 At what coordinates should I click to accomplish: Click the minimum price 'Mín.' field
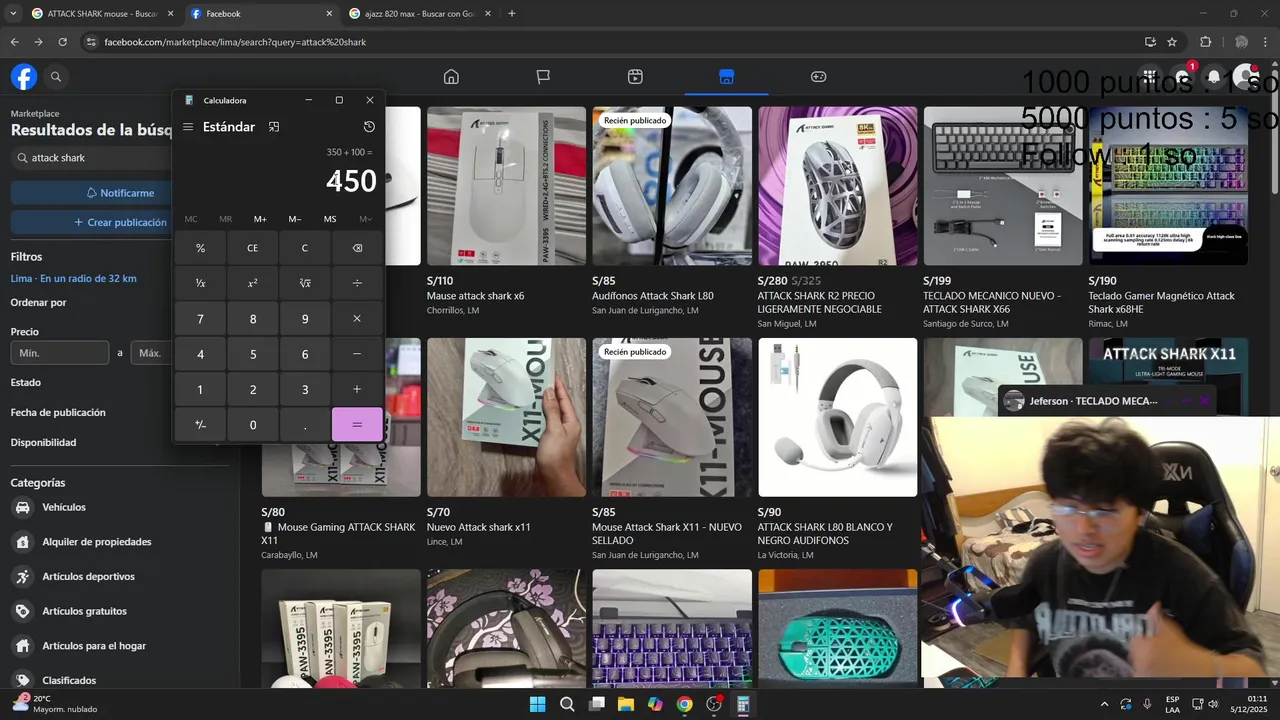pyautogui.click(x=60, y=353)
